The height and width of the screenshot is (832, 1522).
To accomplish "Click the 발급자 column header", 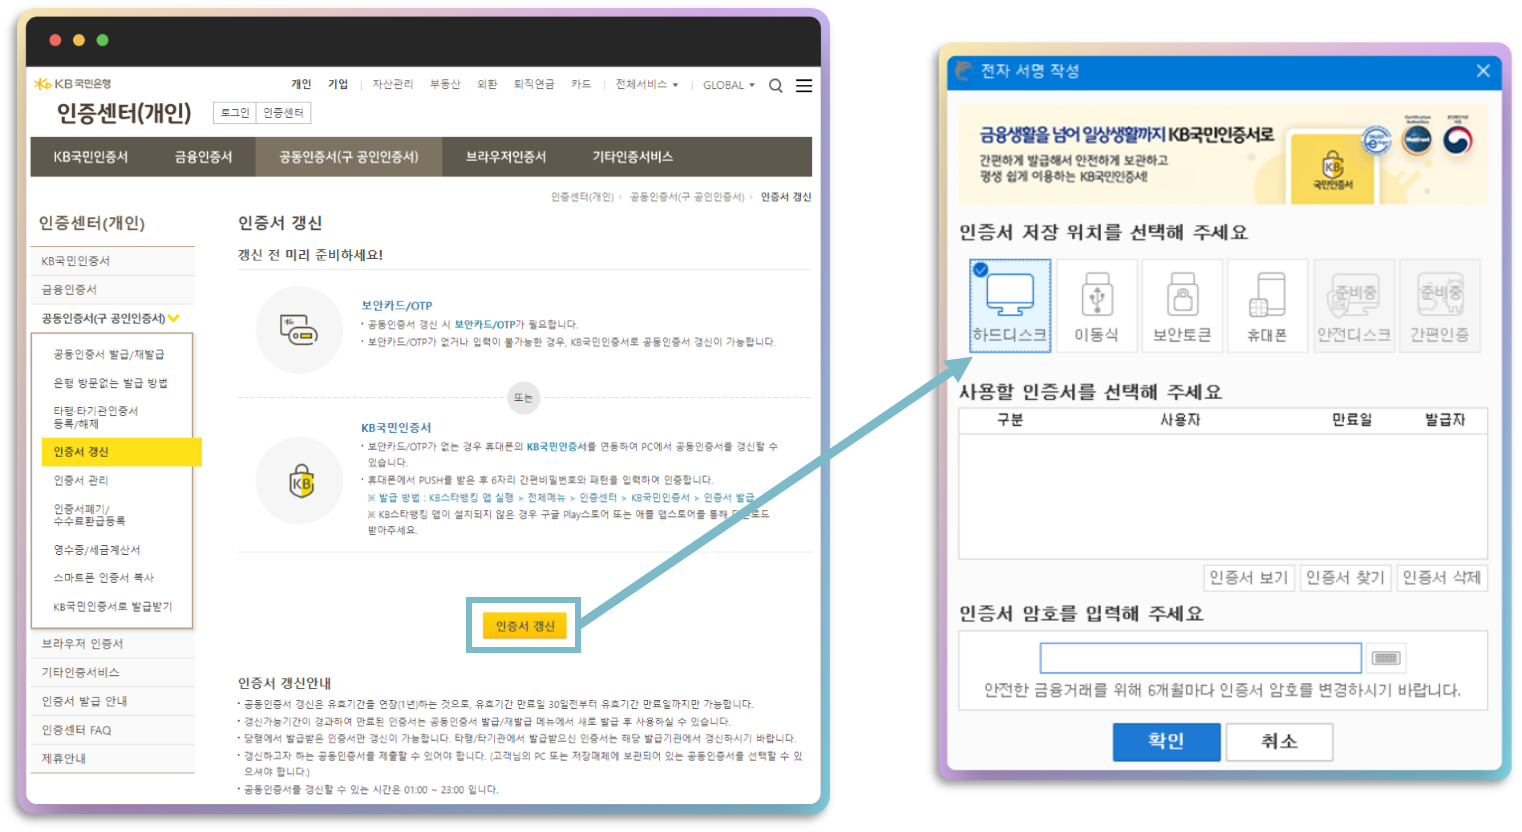I will [1445, 420].
